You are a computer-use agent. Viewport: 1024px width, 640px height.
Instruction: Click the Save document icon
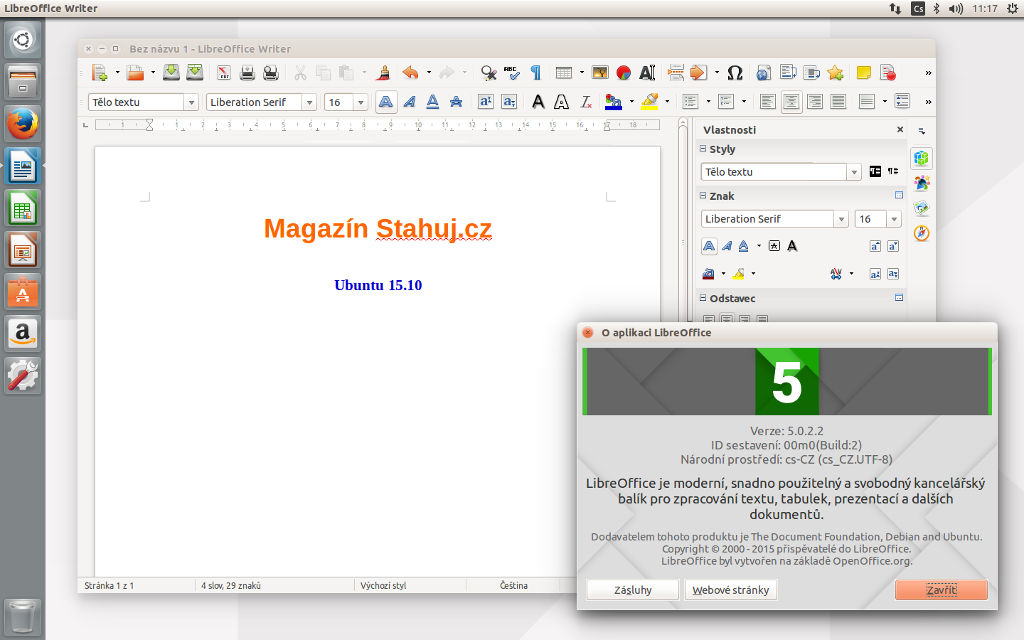click(x=171, y=72)
